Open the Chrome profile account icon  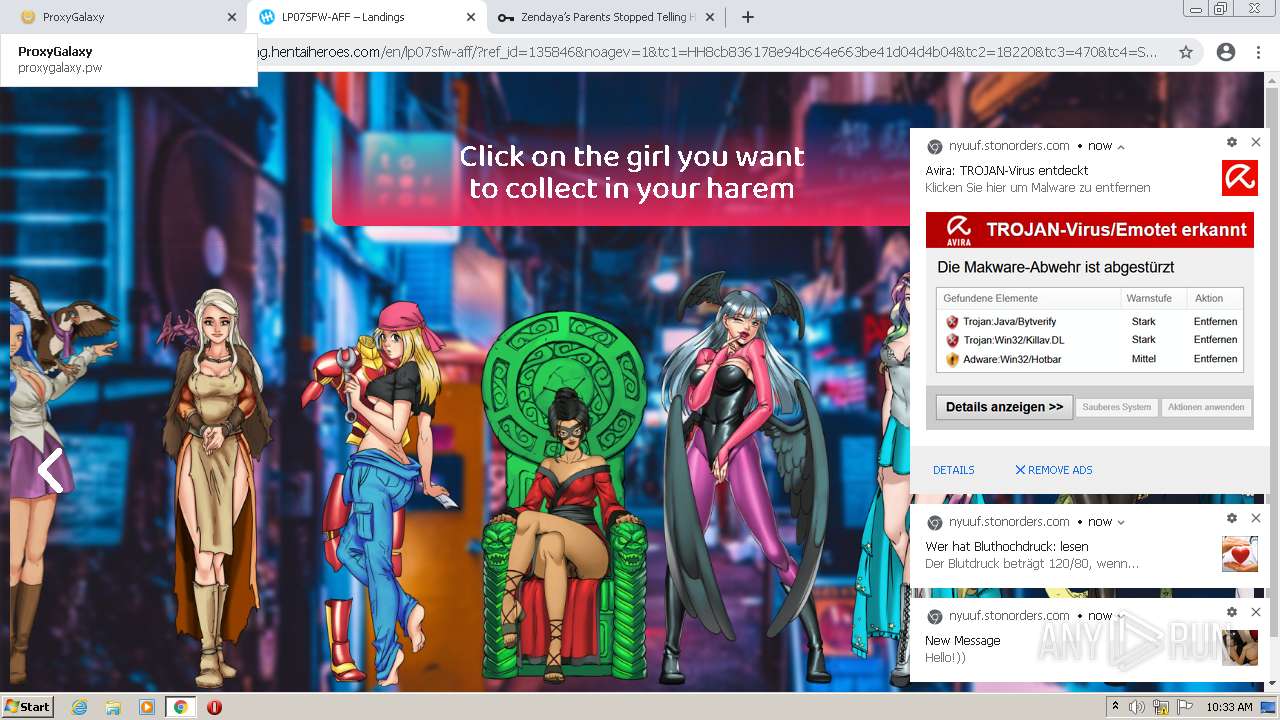[x=1225, y=52]
